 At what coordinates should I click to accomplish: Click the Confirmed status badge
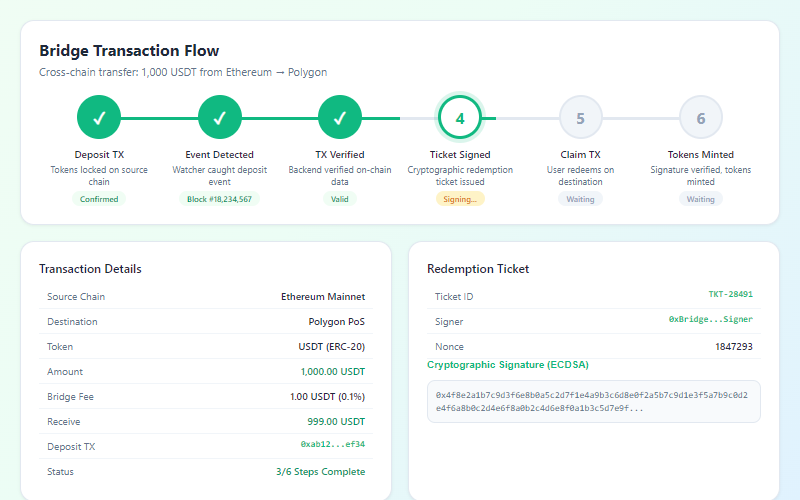[99, 199]
